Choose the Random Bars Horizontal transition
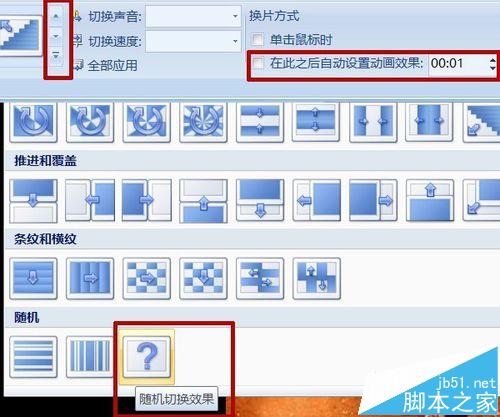Image resolution: width=500 pixels, height=417 pixels. [33, 357]
